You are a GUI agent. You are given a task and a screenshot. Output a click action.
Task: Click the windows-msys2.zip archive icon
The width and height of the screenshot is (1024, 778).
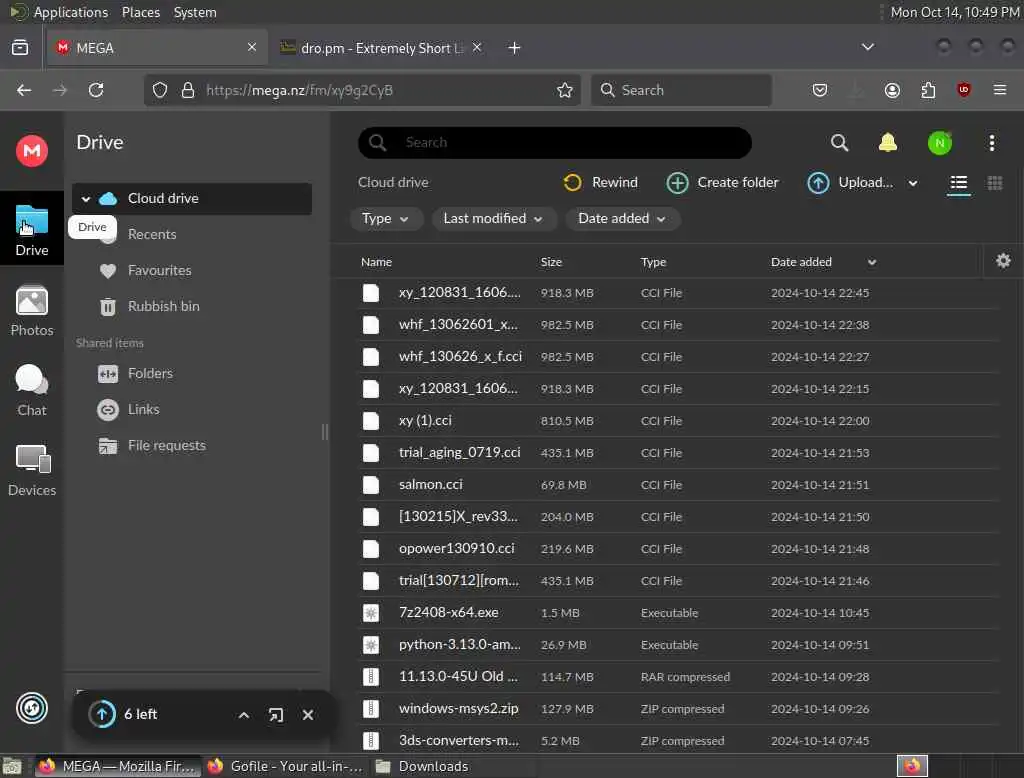(x=370, y=709)
